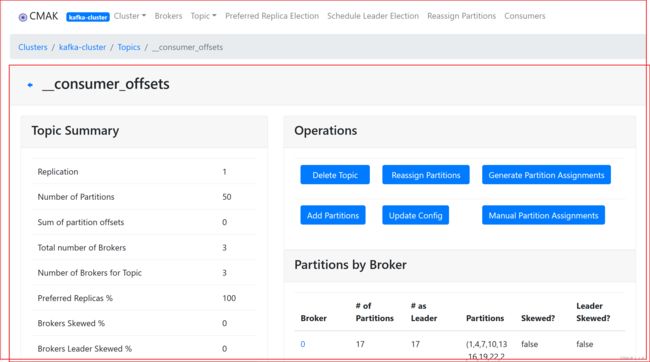Click the Preferred Replicas % label
This screenshot has height=362, width=650.
[75, 298]
